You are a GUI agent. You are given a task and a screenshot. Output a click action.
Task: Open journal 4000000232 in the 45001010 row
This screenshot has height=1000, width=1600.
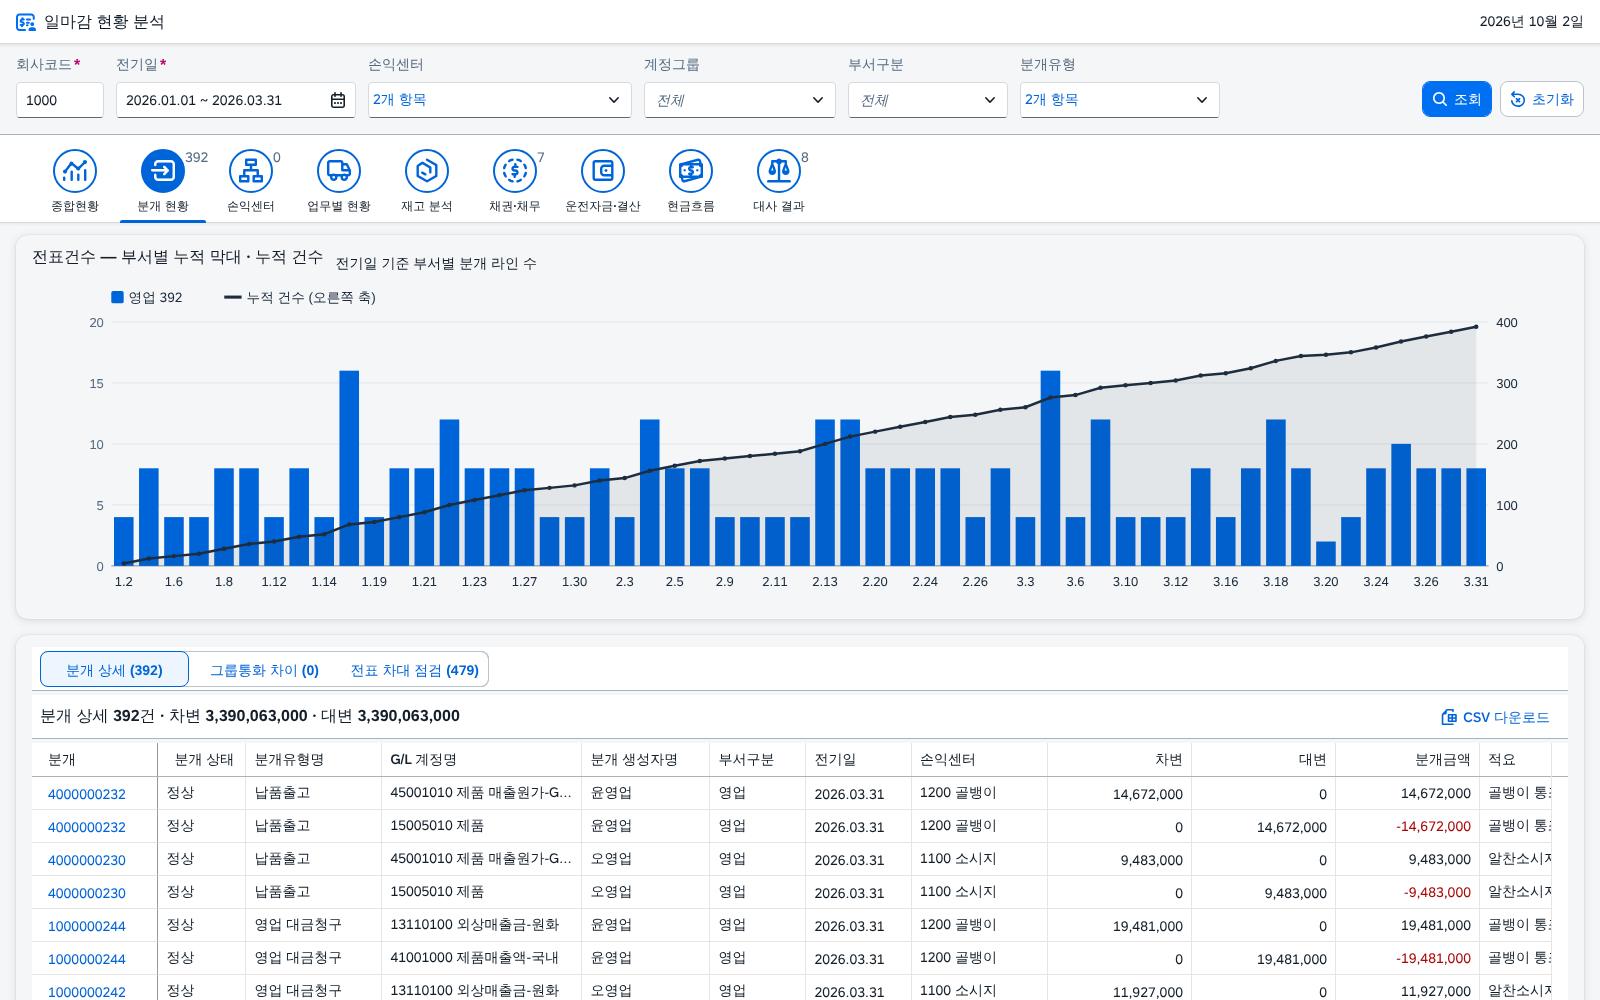[x=87, y=794]
